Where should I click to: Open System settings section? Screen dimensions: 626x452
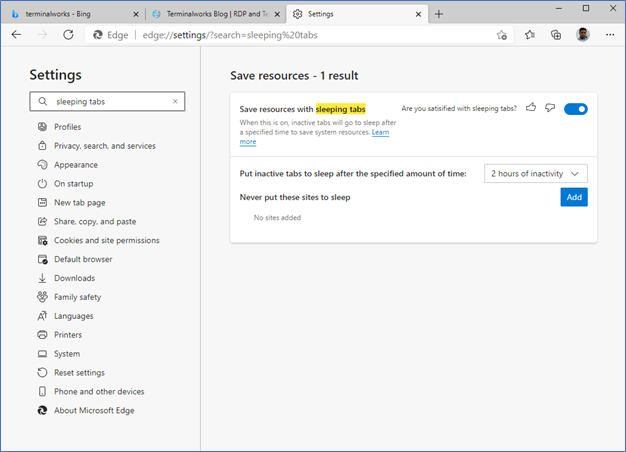point(67,354)
